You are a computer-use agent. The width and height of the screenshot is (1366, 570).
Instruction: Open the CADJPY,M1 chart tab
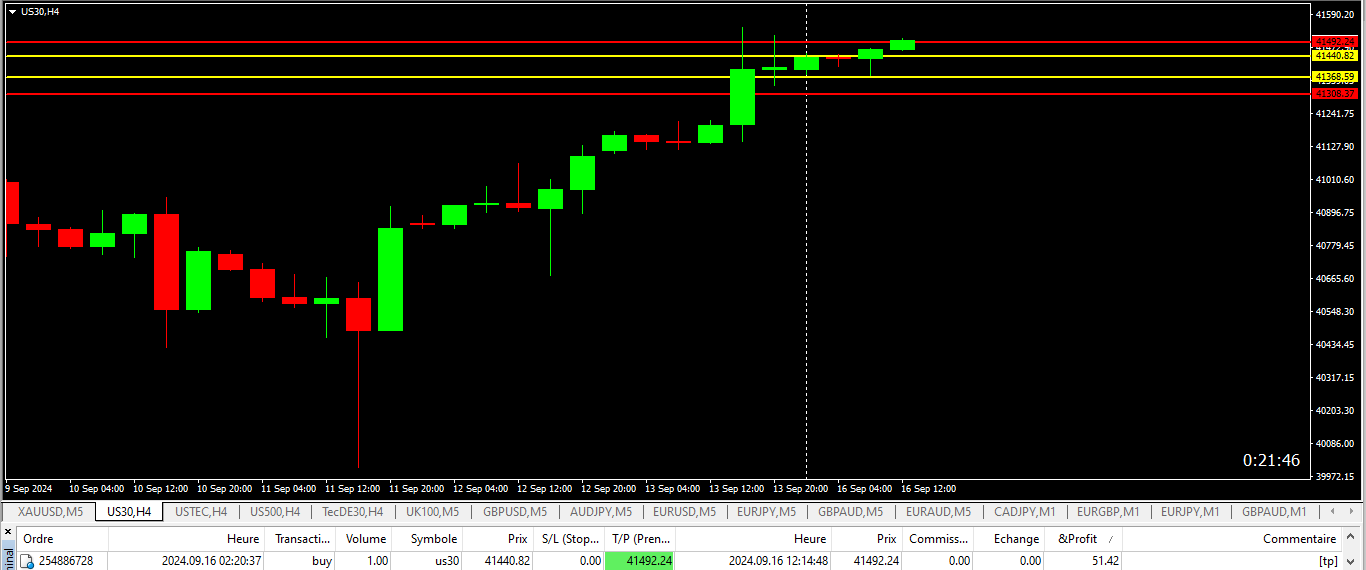click(x=1024, y=511)
